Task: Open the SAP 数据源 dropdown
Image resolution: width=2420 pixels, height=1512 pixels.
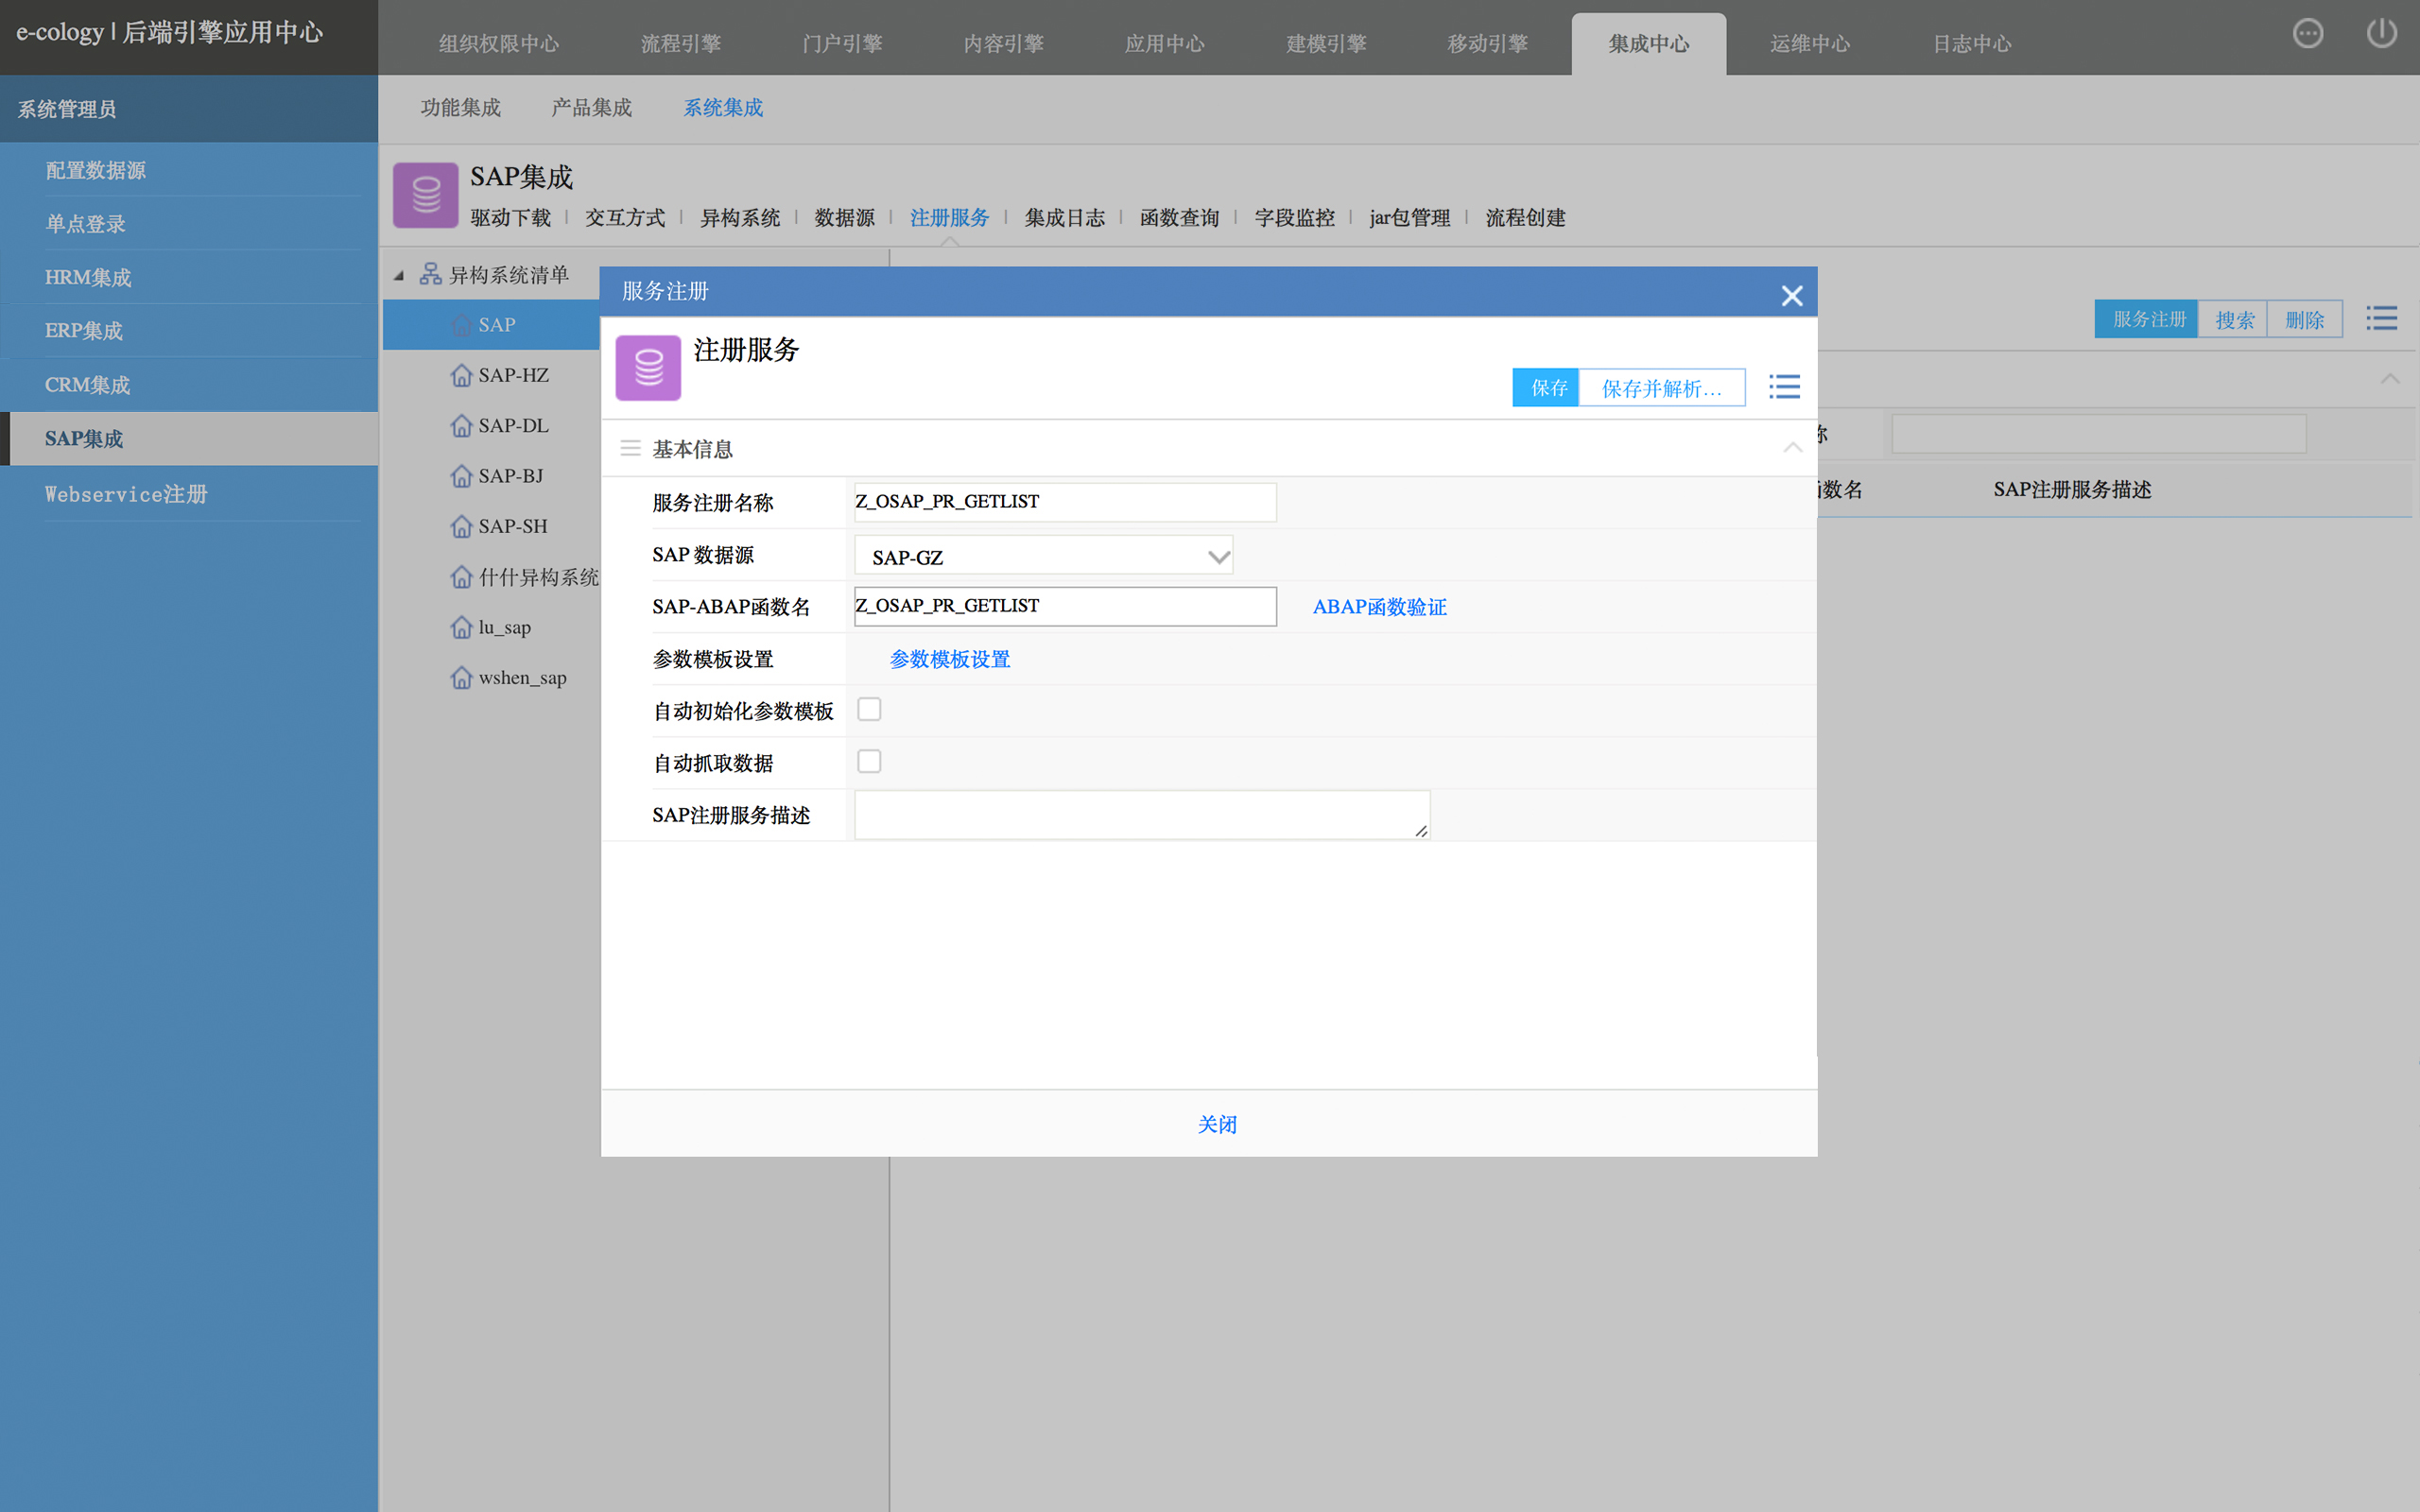Action: [x=1043, y=557]
